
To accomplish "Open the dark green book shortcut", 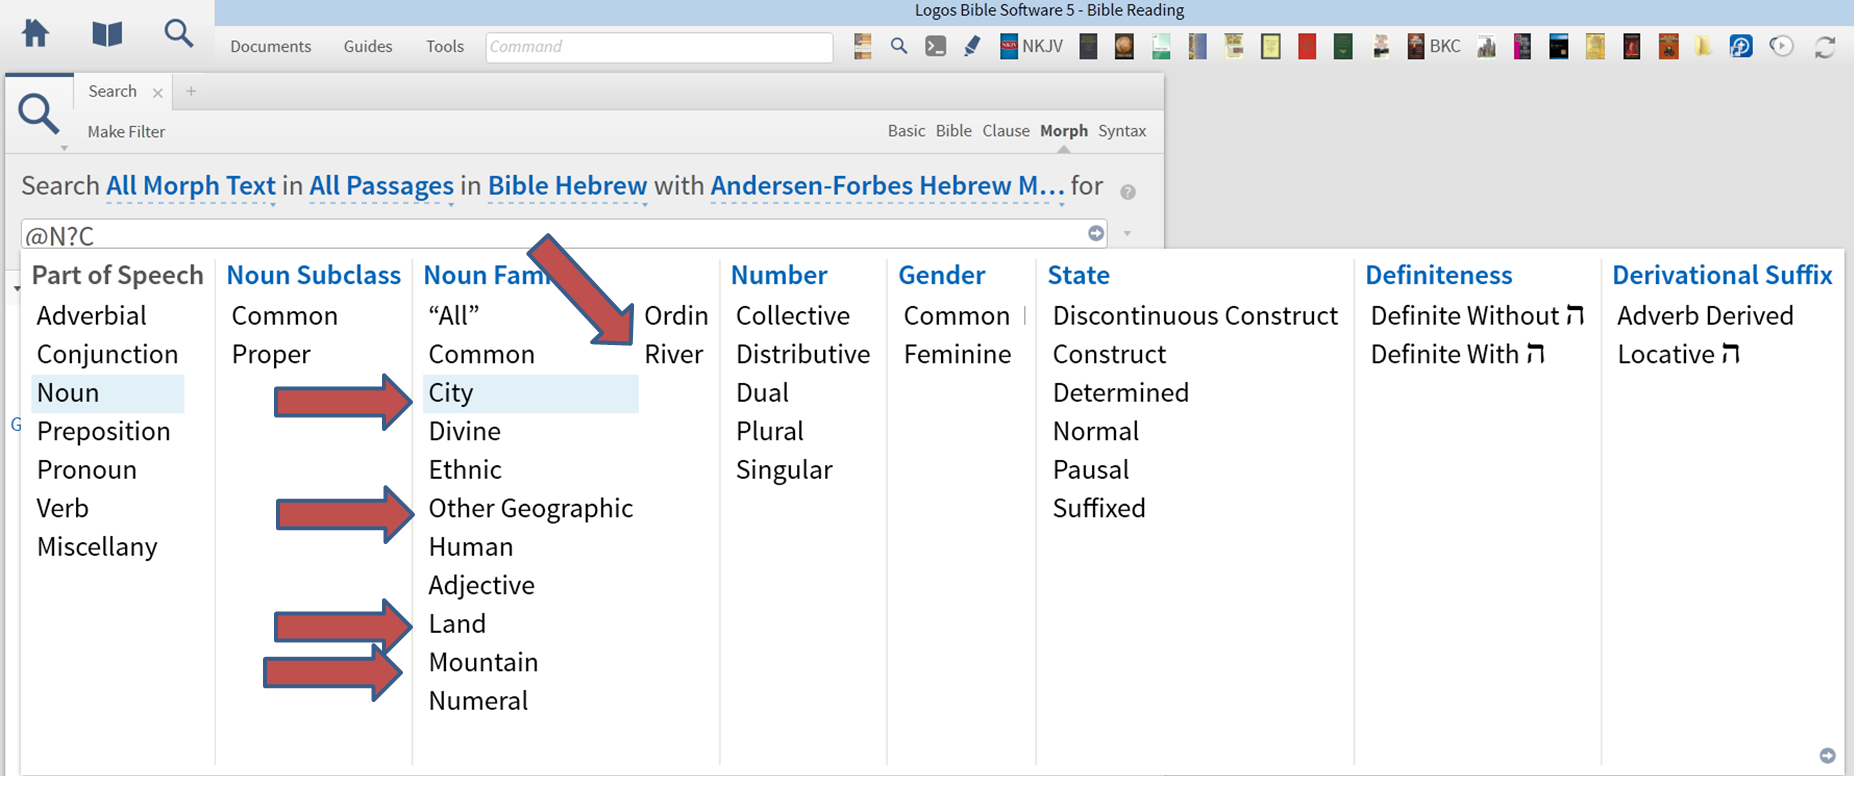I will pos(1343,46).
